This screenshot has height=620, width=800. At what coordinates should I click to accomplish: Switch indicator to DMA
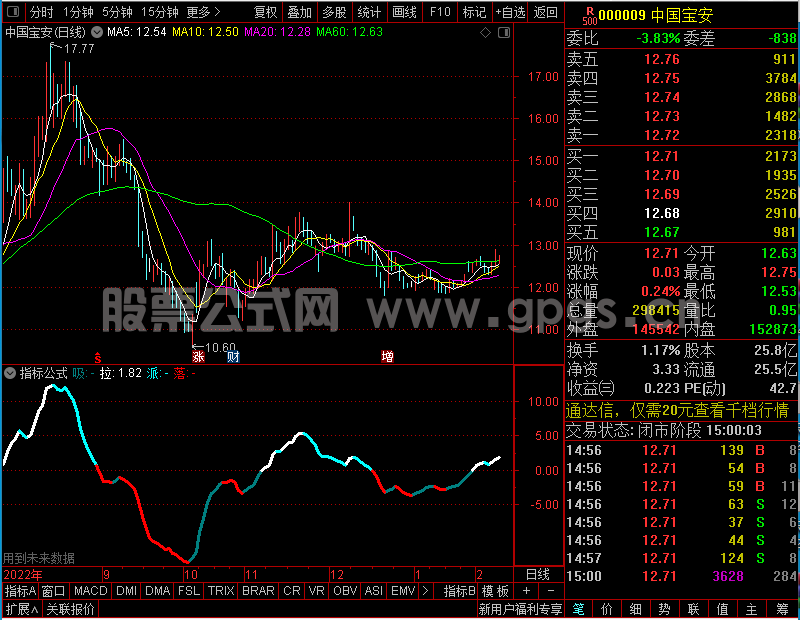[157, 591]
